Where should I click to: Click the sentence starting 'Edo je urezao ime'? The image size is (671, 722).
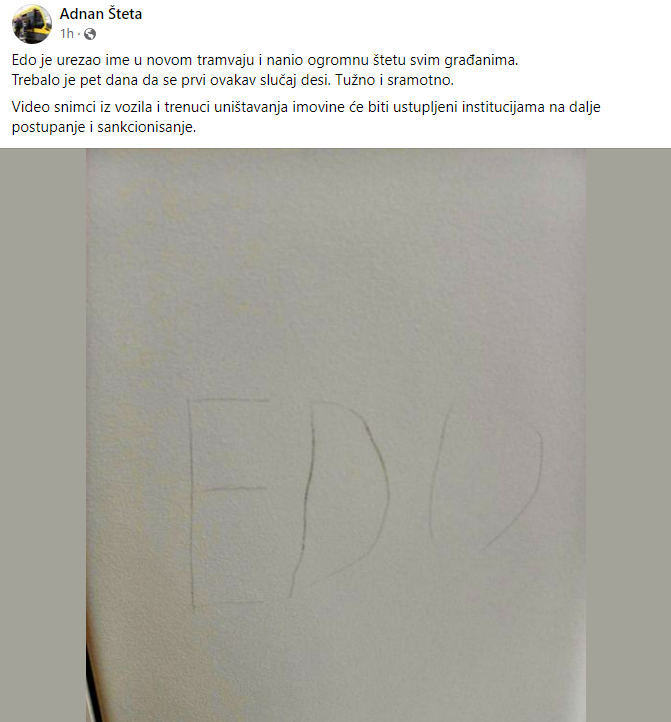(x=265, y=60)
